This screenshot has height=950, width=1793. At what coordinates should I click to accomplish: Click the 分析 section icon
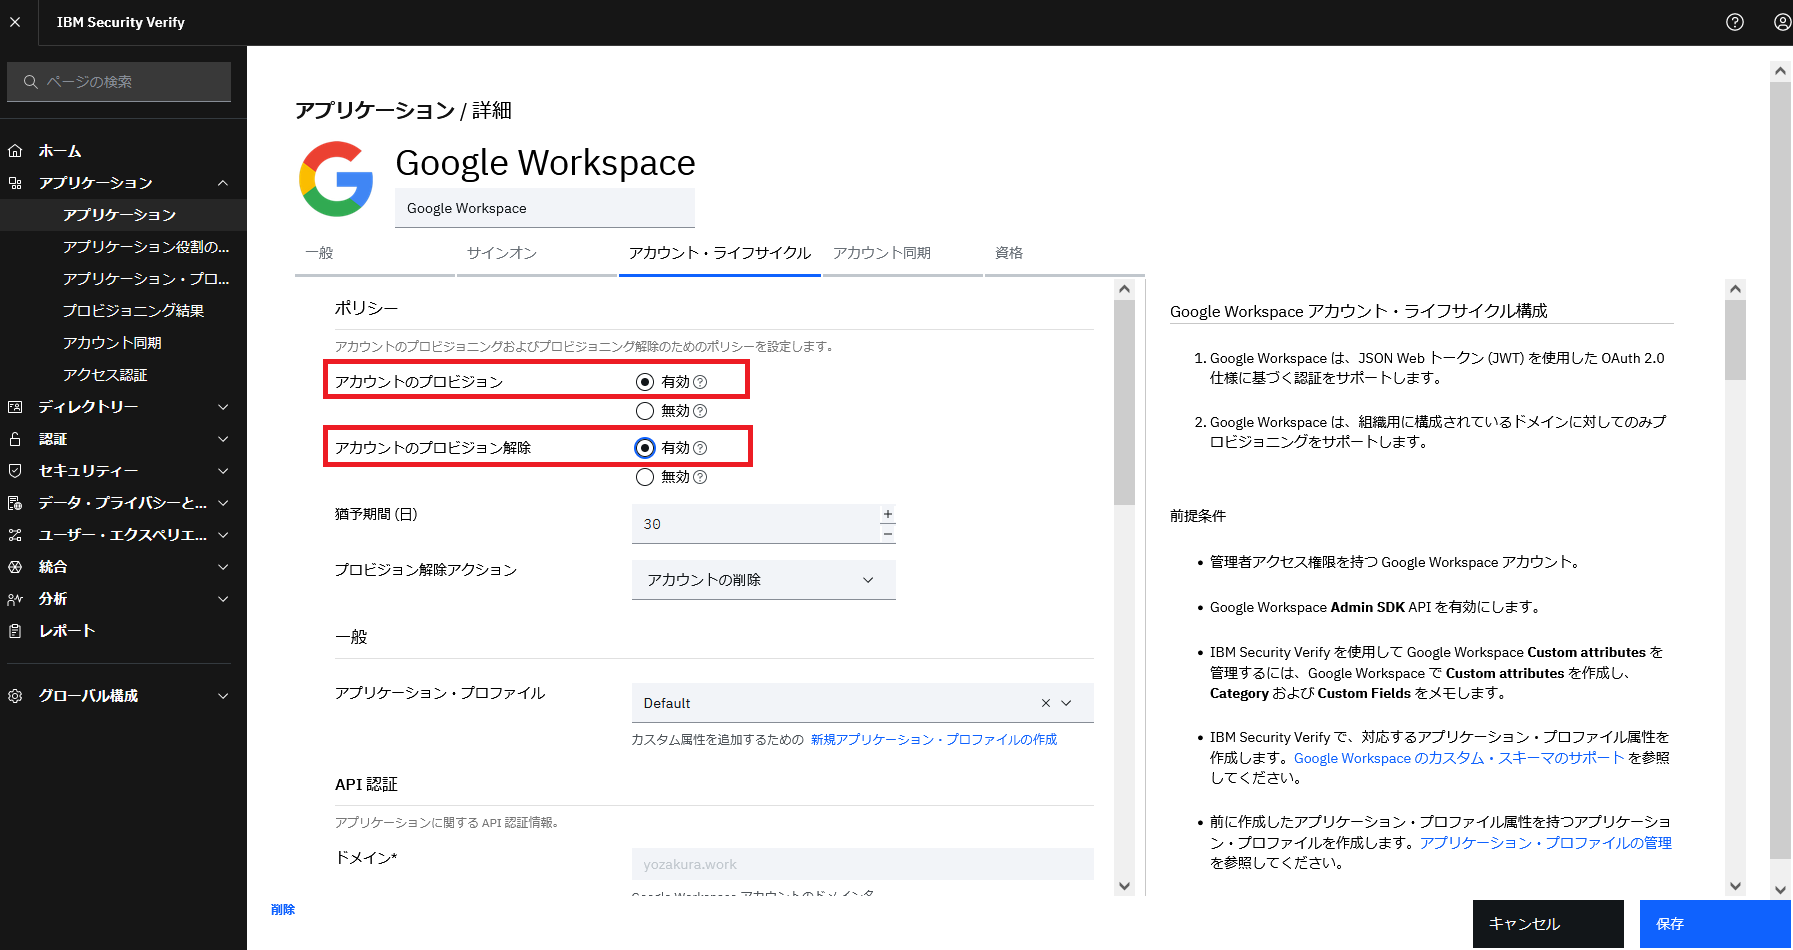pyautogui.click(x=15, y=599)
